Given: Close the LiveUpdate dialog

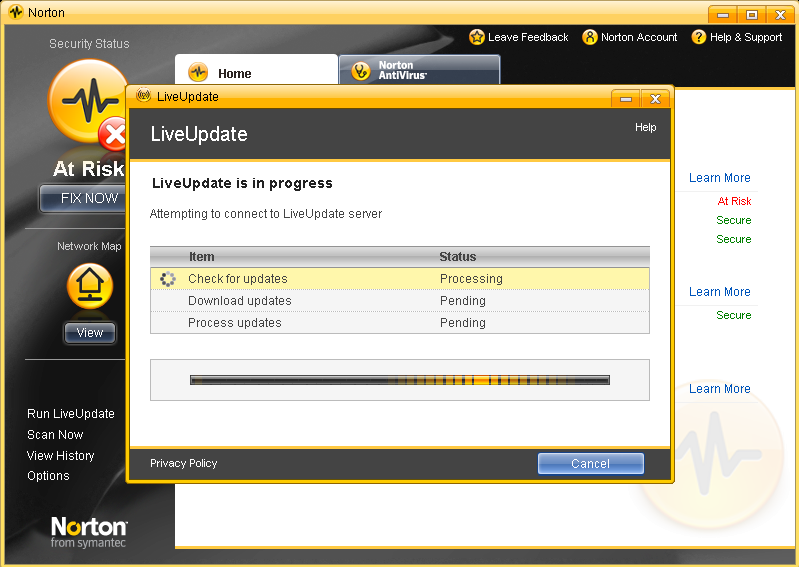Looking at the screenshot, I should pos(655,99).
